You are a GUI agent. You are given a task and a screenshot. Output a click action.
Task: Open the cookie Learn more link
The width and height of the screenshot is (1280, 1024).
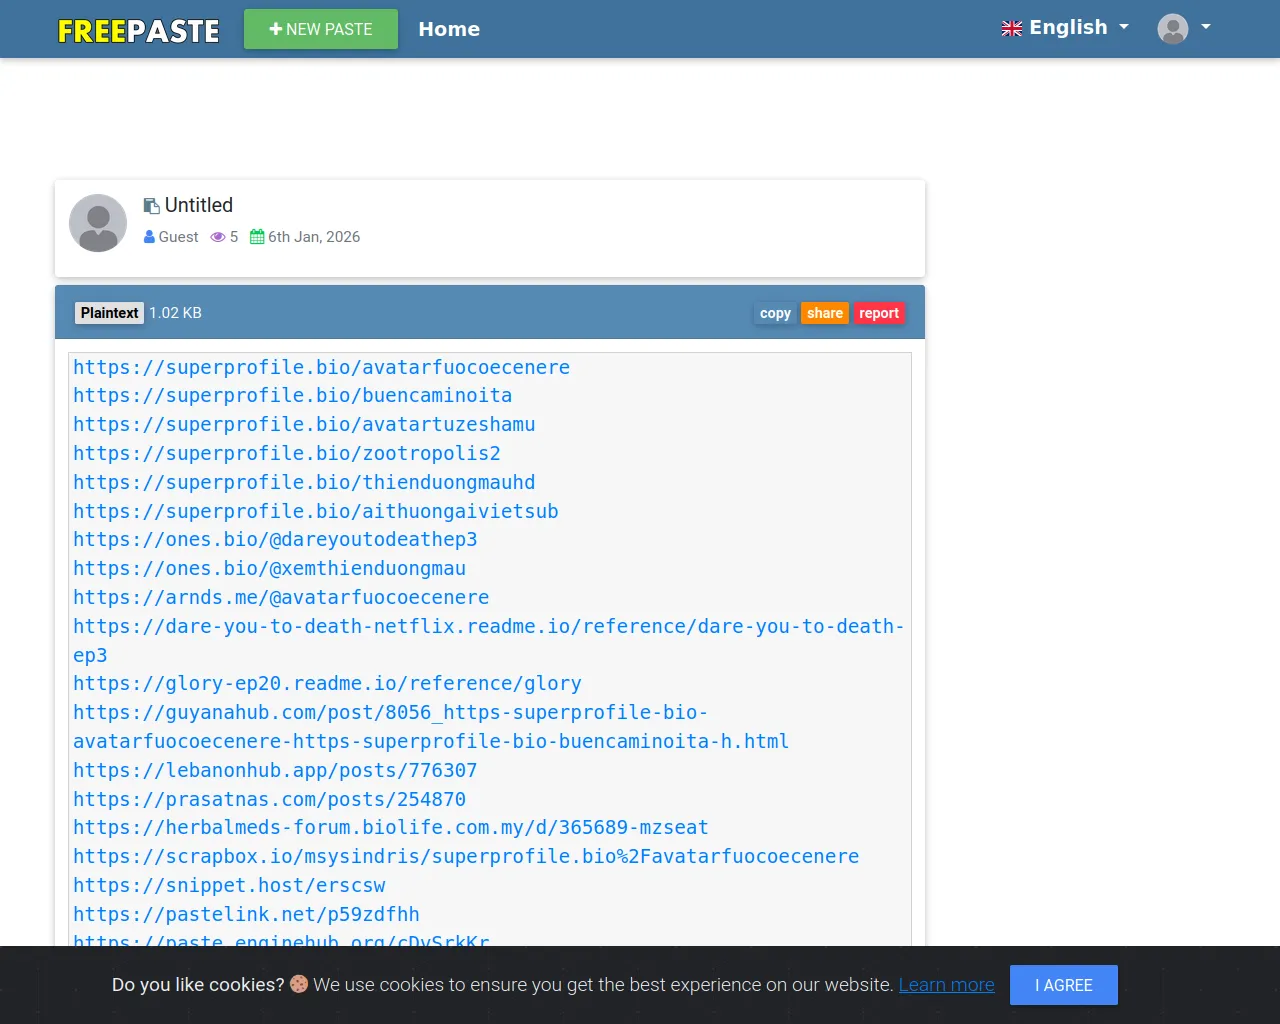(946, 985)
